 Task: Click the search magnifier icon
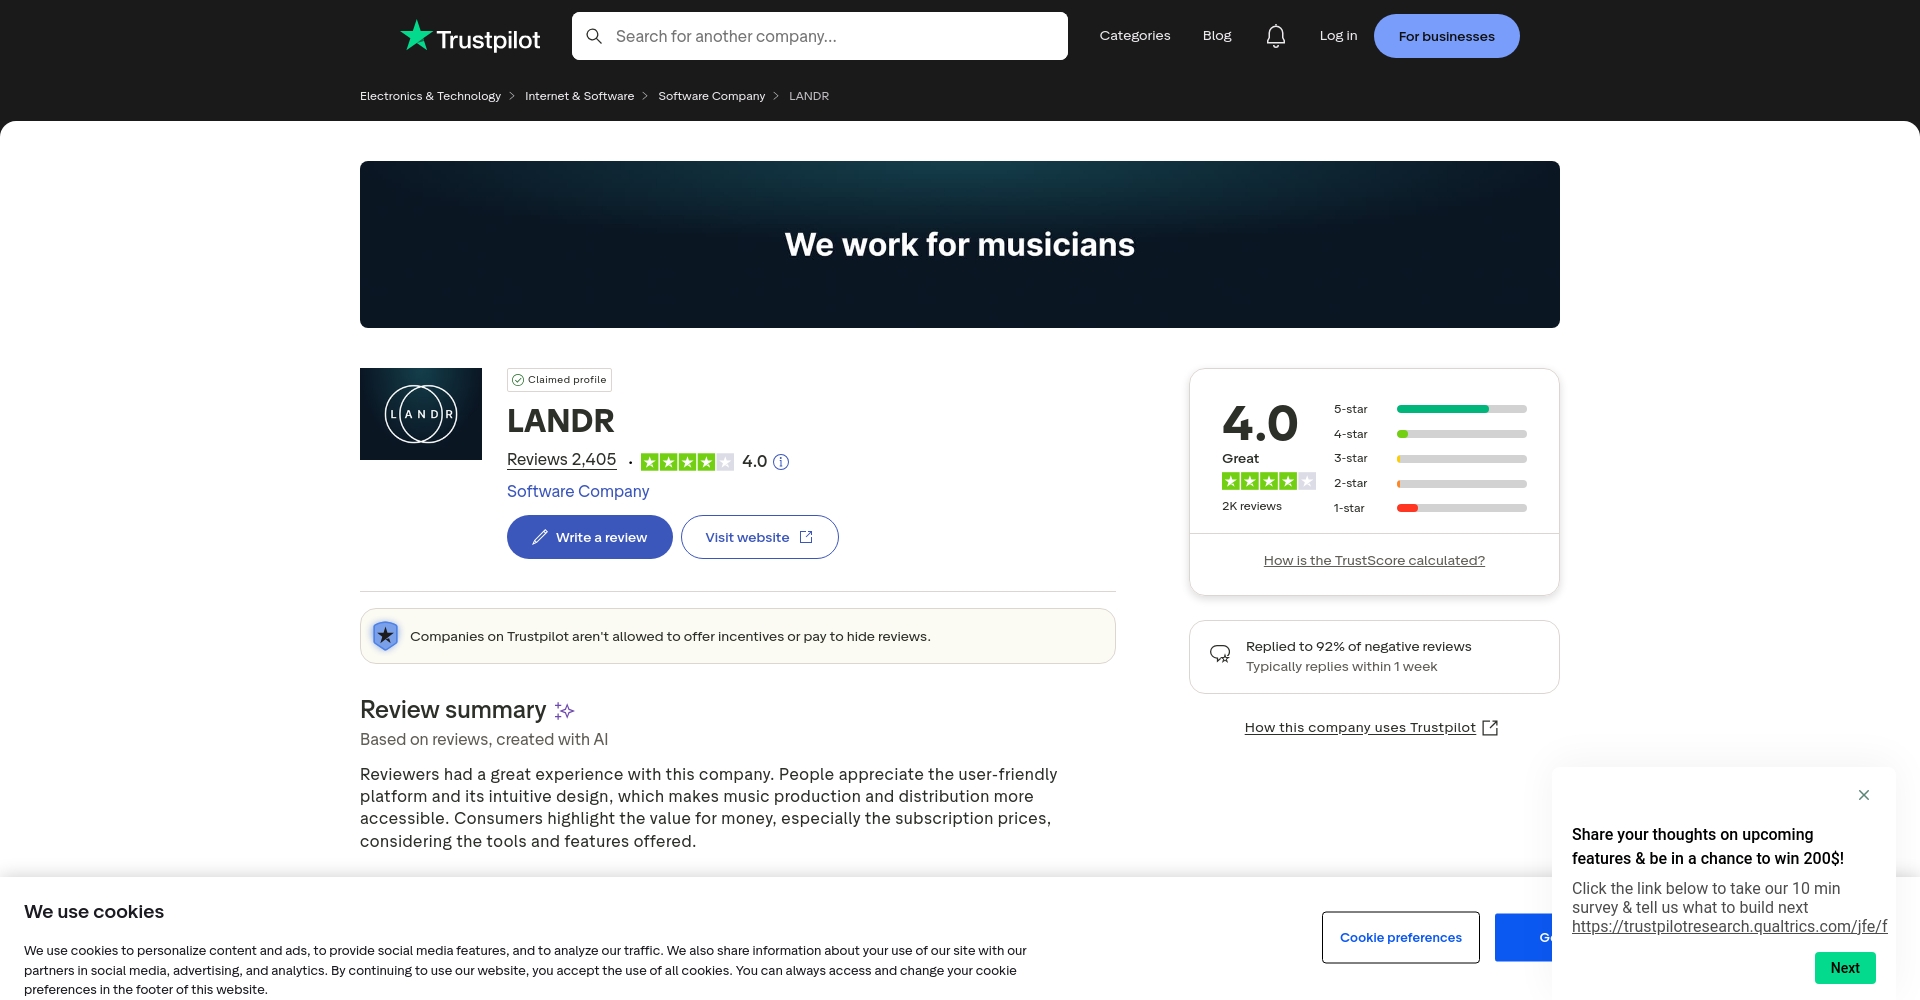point(594,36)
